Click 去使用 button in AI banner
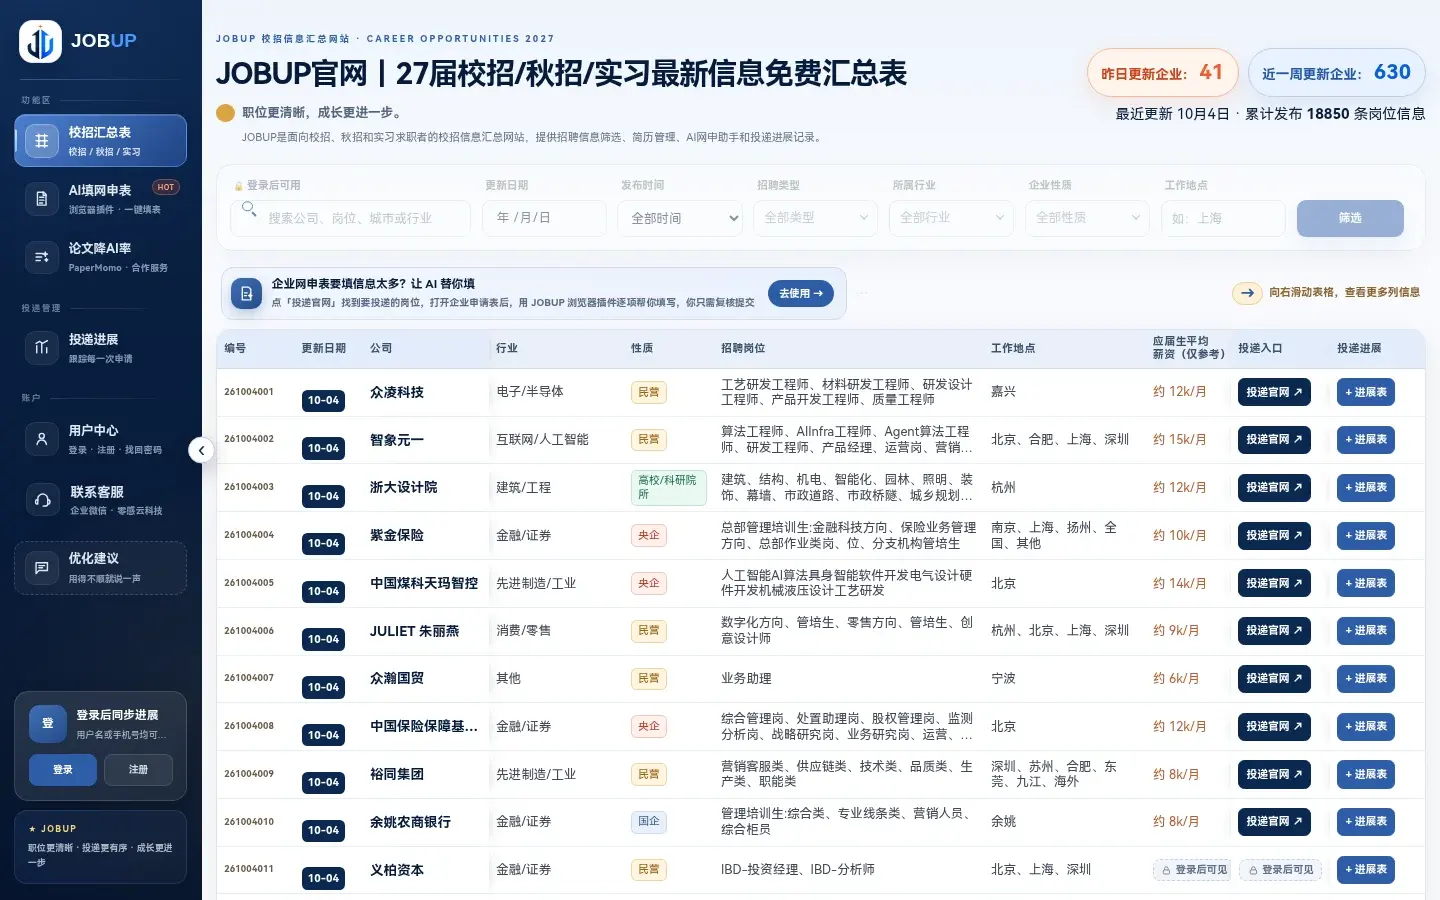1440x900 pixels. point(801,294)
